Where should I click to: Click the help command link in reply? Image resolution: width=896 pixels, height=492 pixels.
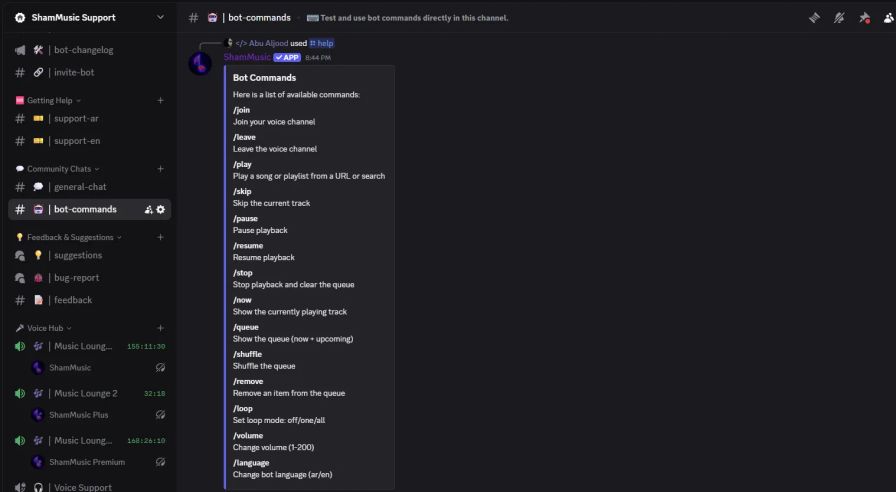coord(321,43)
